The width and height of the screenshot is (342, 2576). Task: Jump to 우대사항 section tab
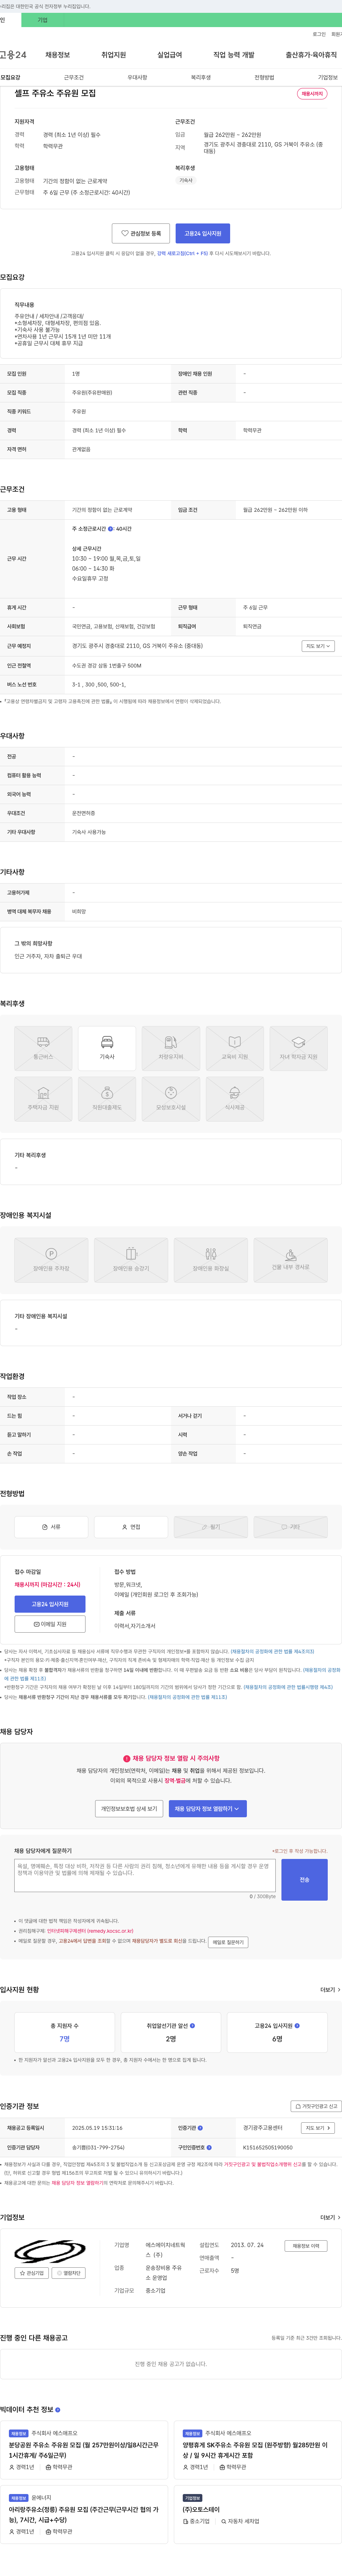pos(137,77)
